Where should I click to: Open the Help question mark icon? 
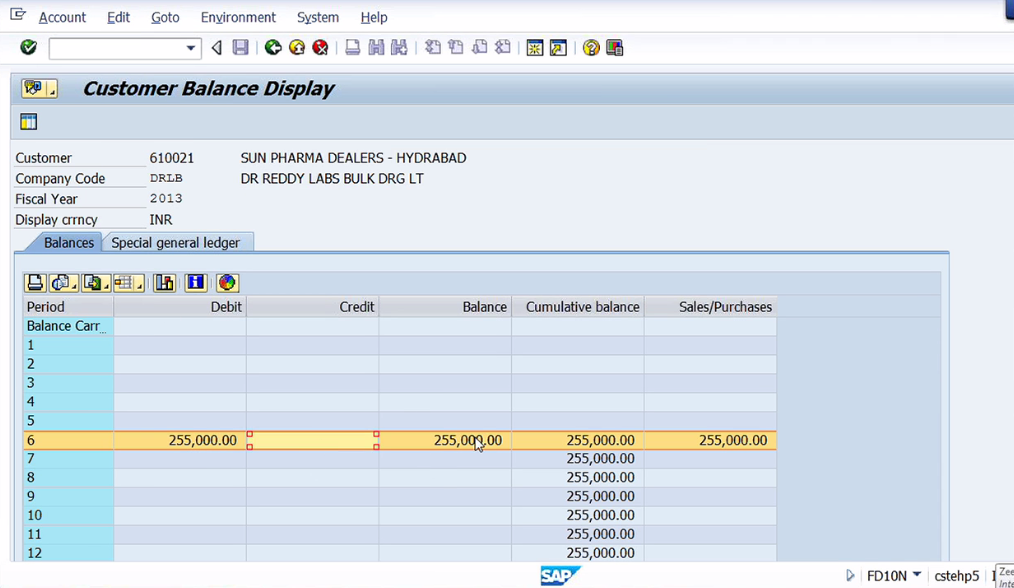591,48
